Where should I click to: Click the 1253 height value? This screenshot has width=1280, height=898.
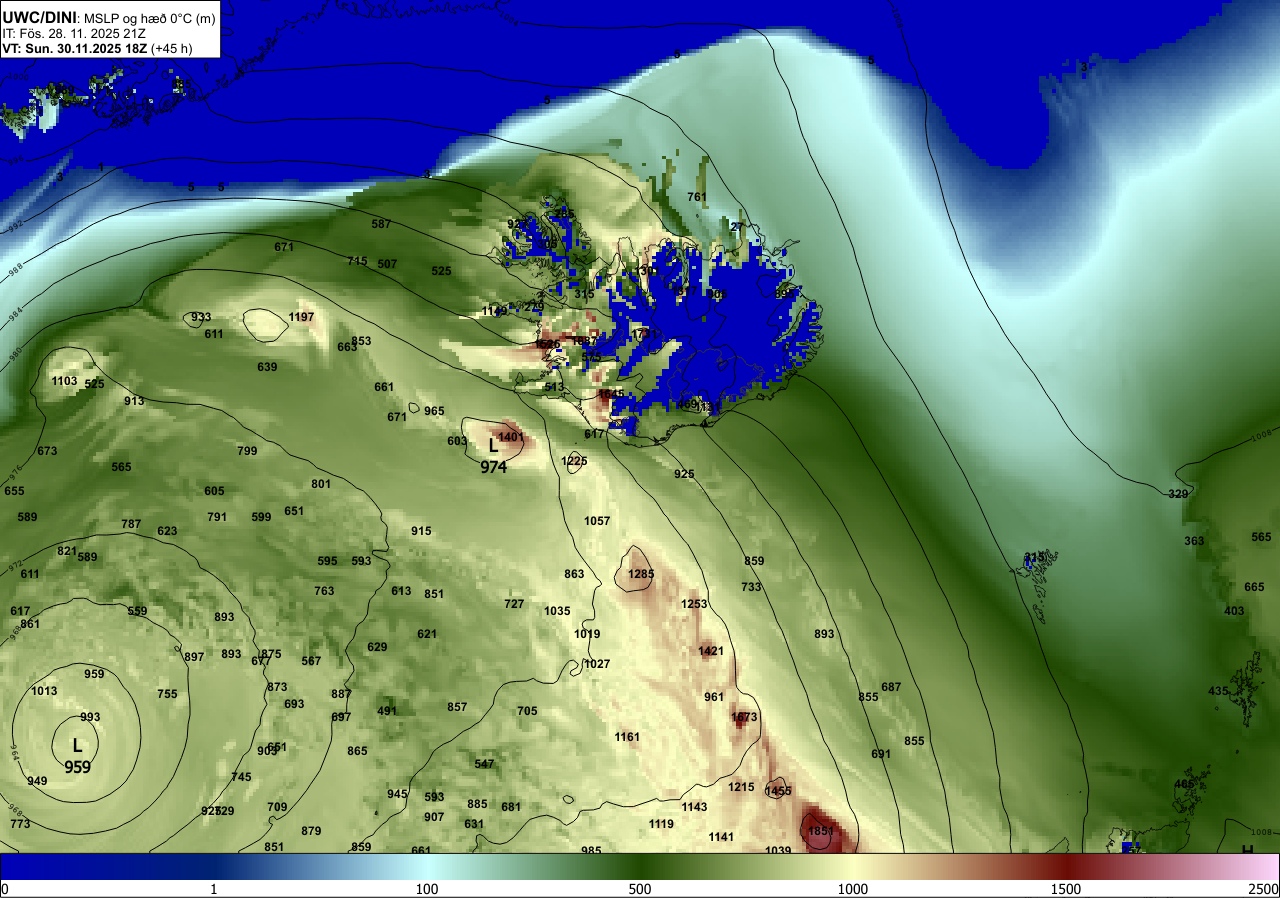point(694,604)
